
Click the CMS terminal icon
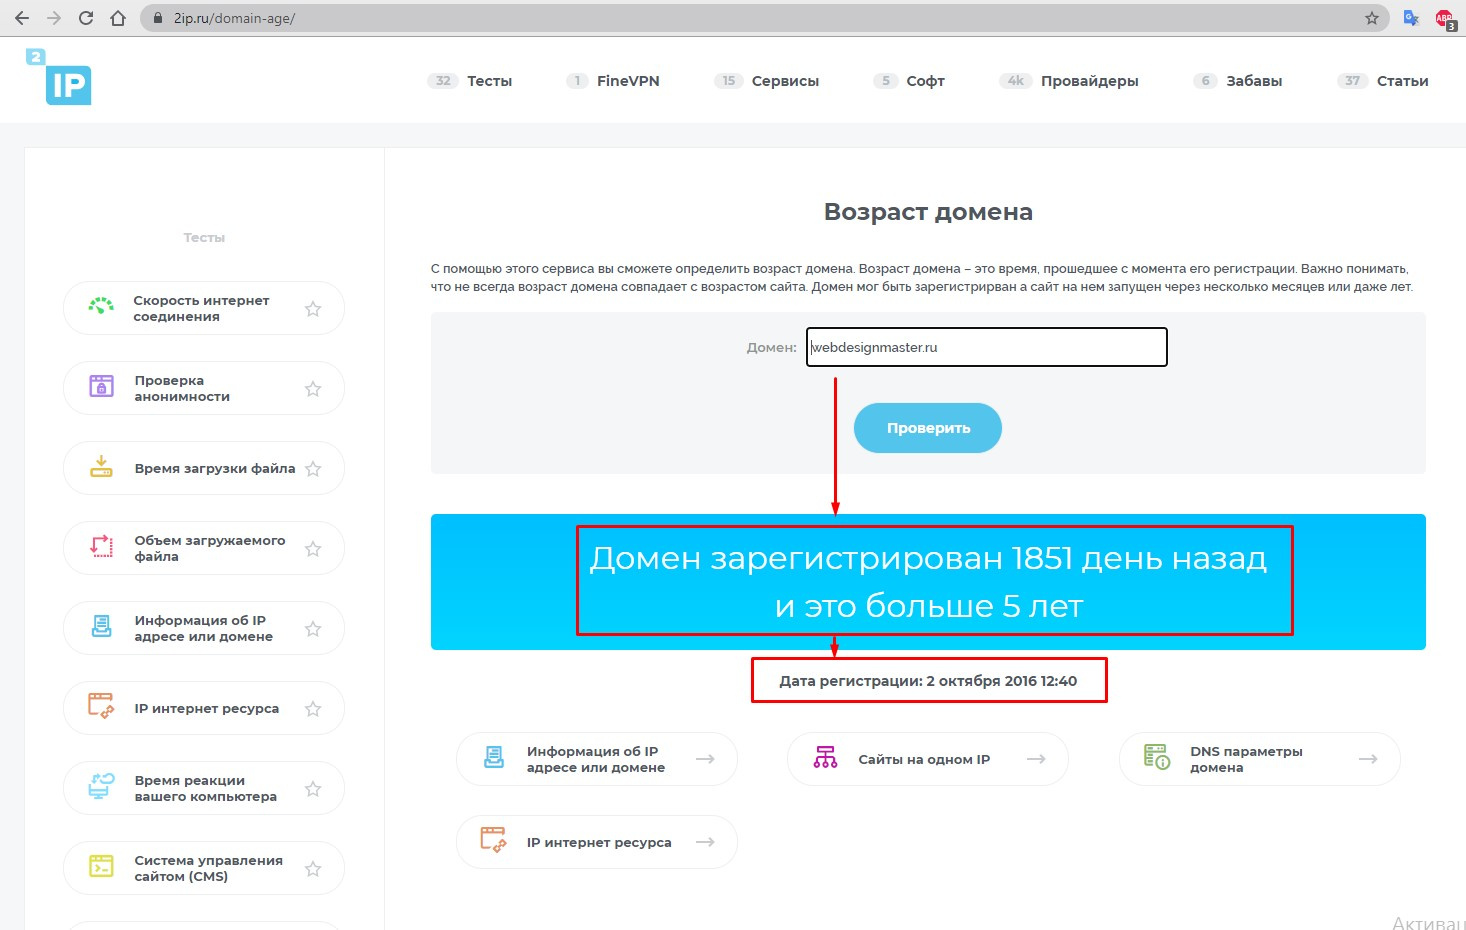tap(101, 867)
